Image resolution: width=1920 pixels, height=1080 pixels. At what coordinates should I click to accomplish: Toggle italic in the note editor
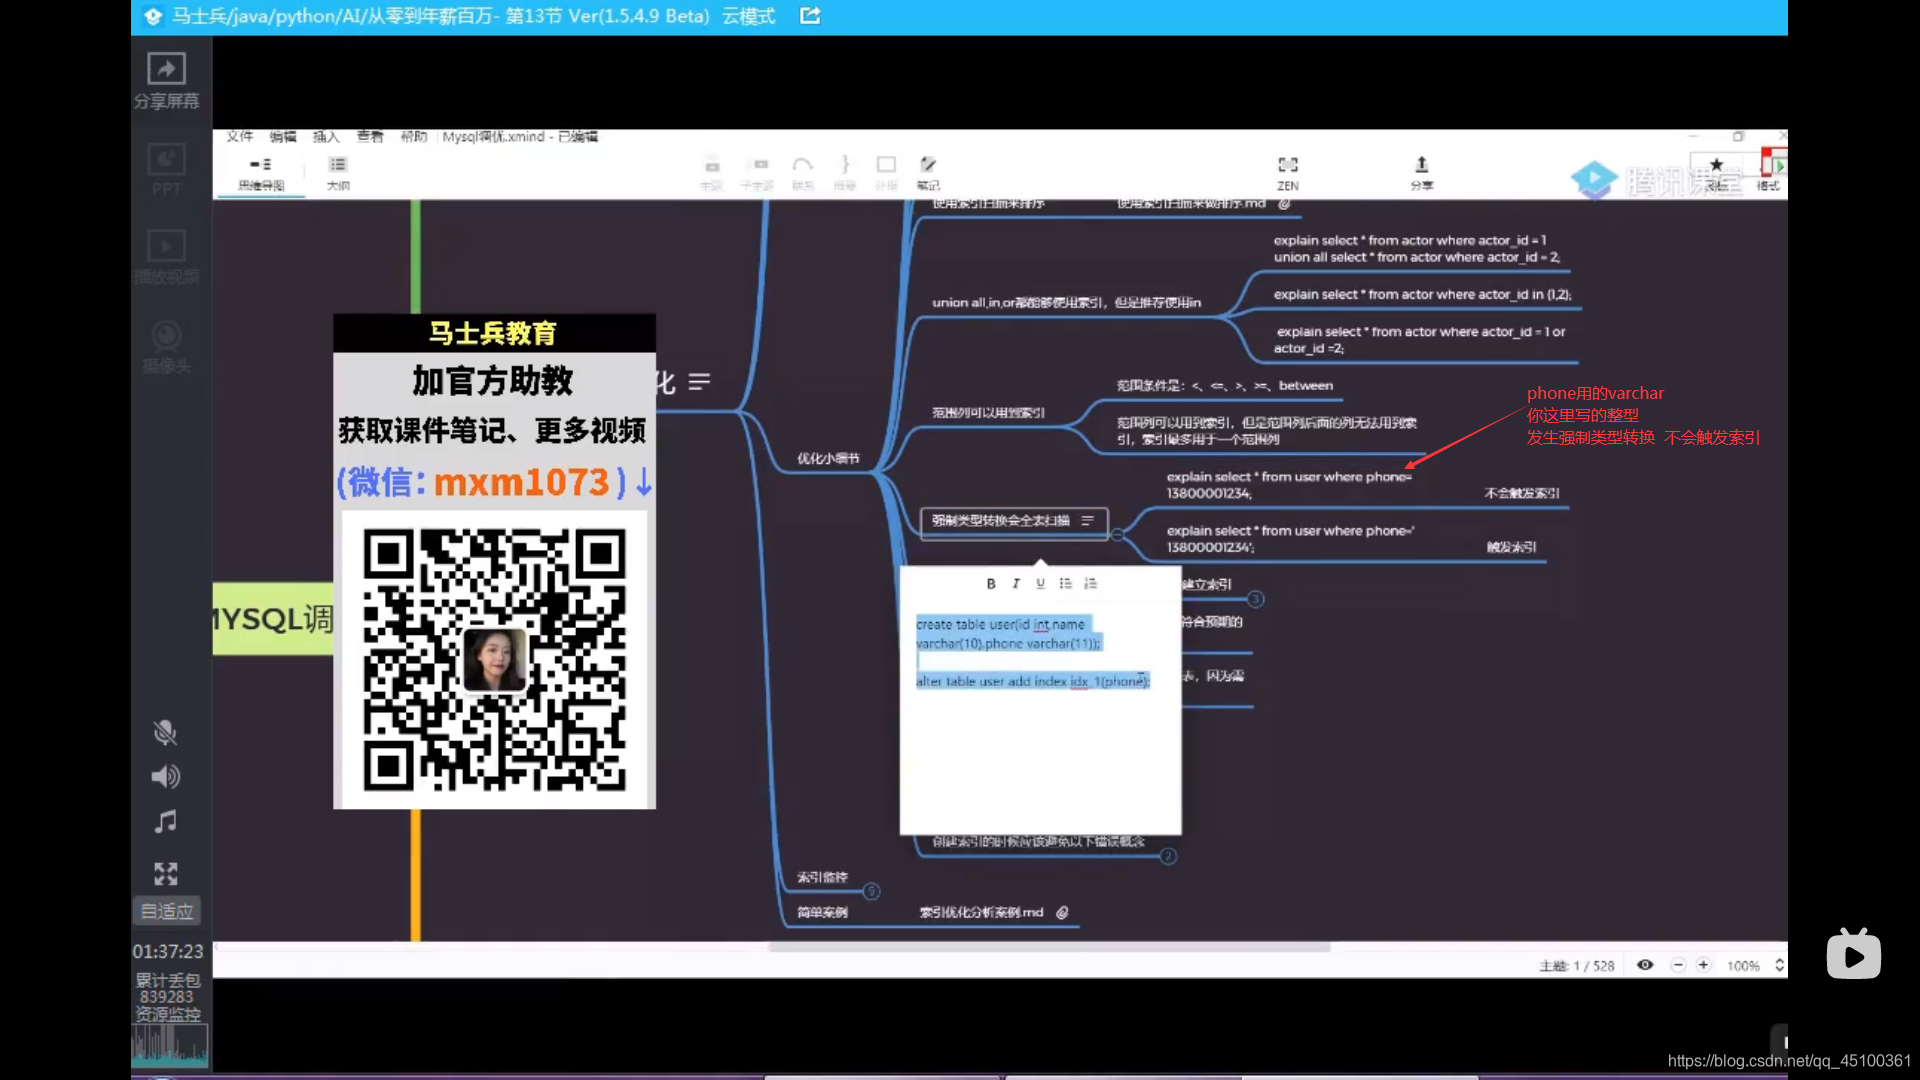[x=1016, y=584]
